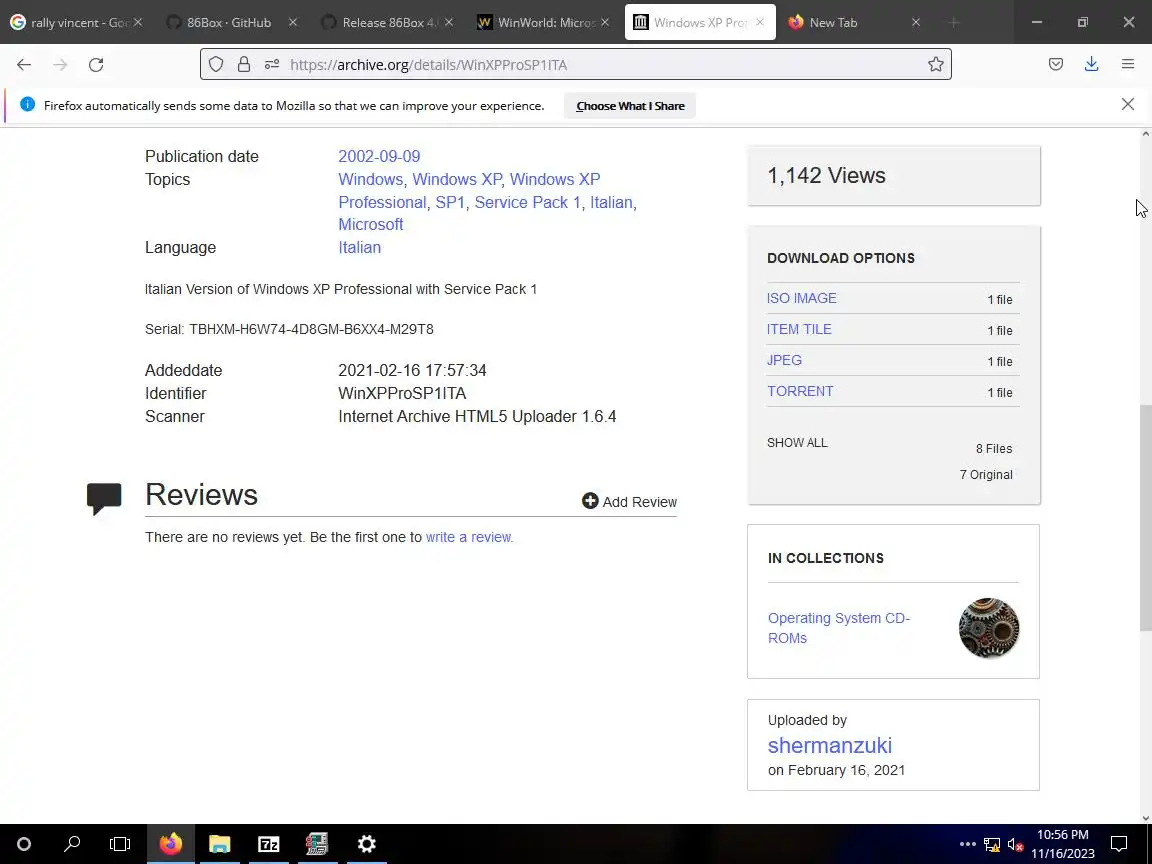The image size is (1152, 864).
Task: Open a new browser tab
Action: pos(954,23)
